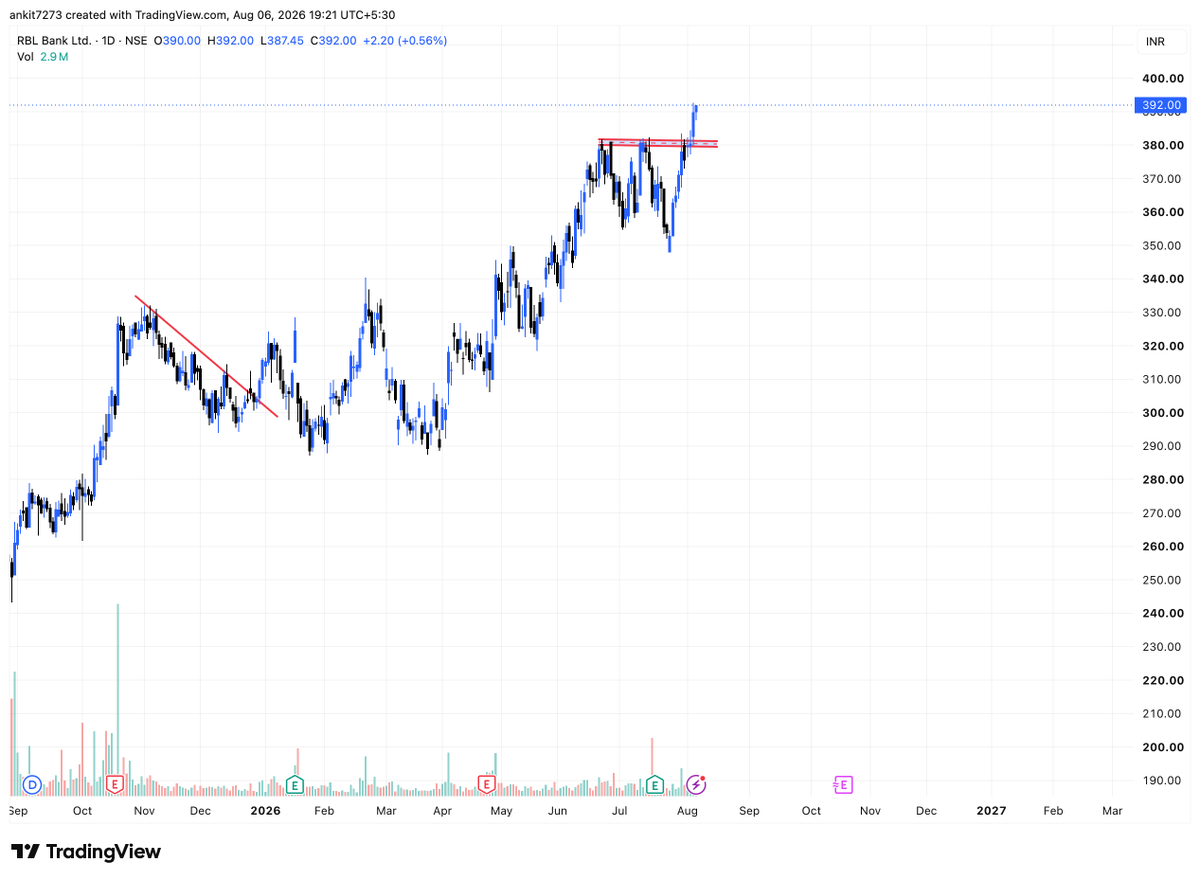Click the Aug label on time axis
This screenshot has height=880, width=1200.
pyautogui.click(x=687, y=811)
